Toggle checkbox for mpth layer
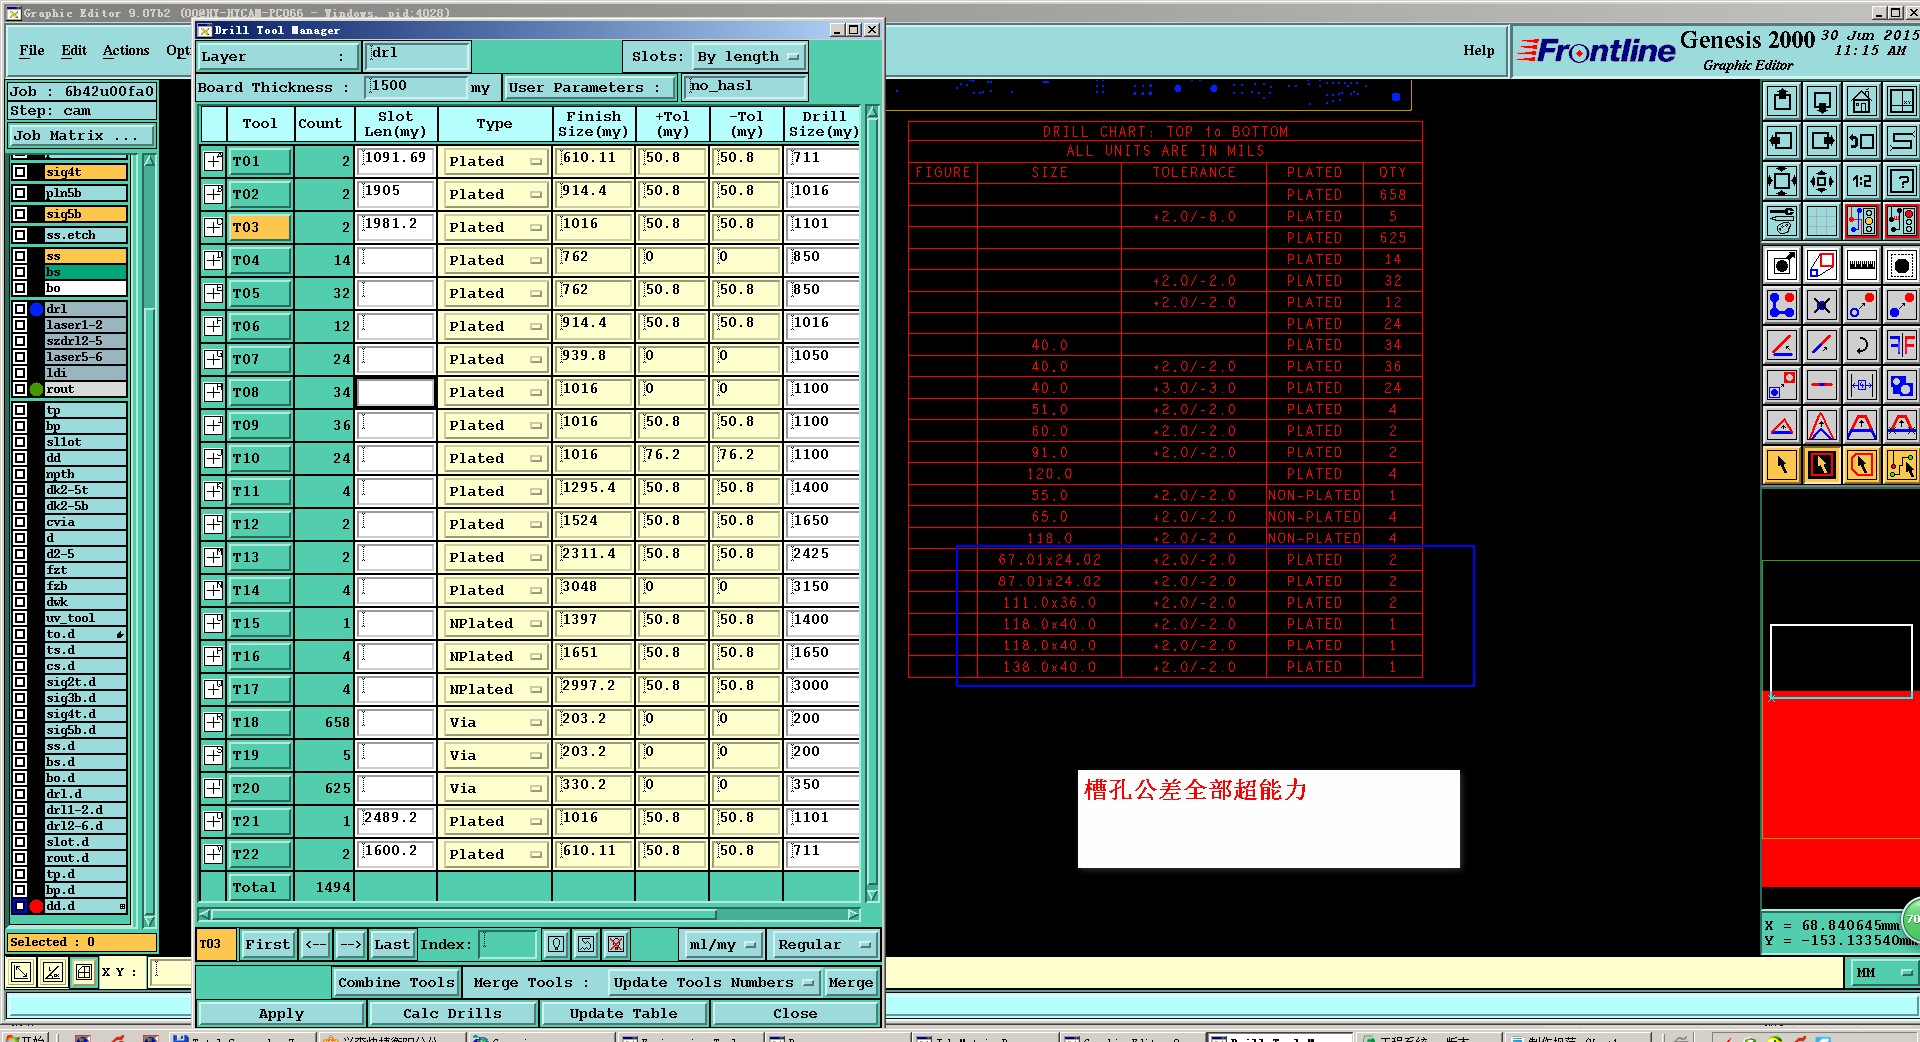The width and height of the screenshot is (1920, 1042). (20, 474)
